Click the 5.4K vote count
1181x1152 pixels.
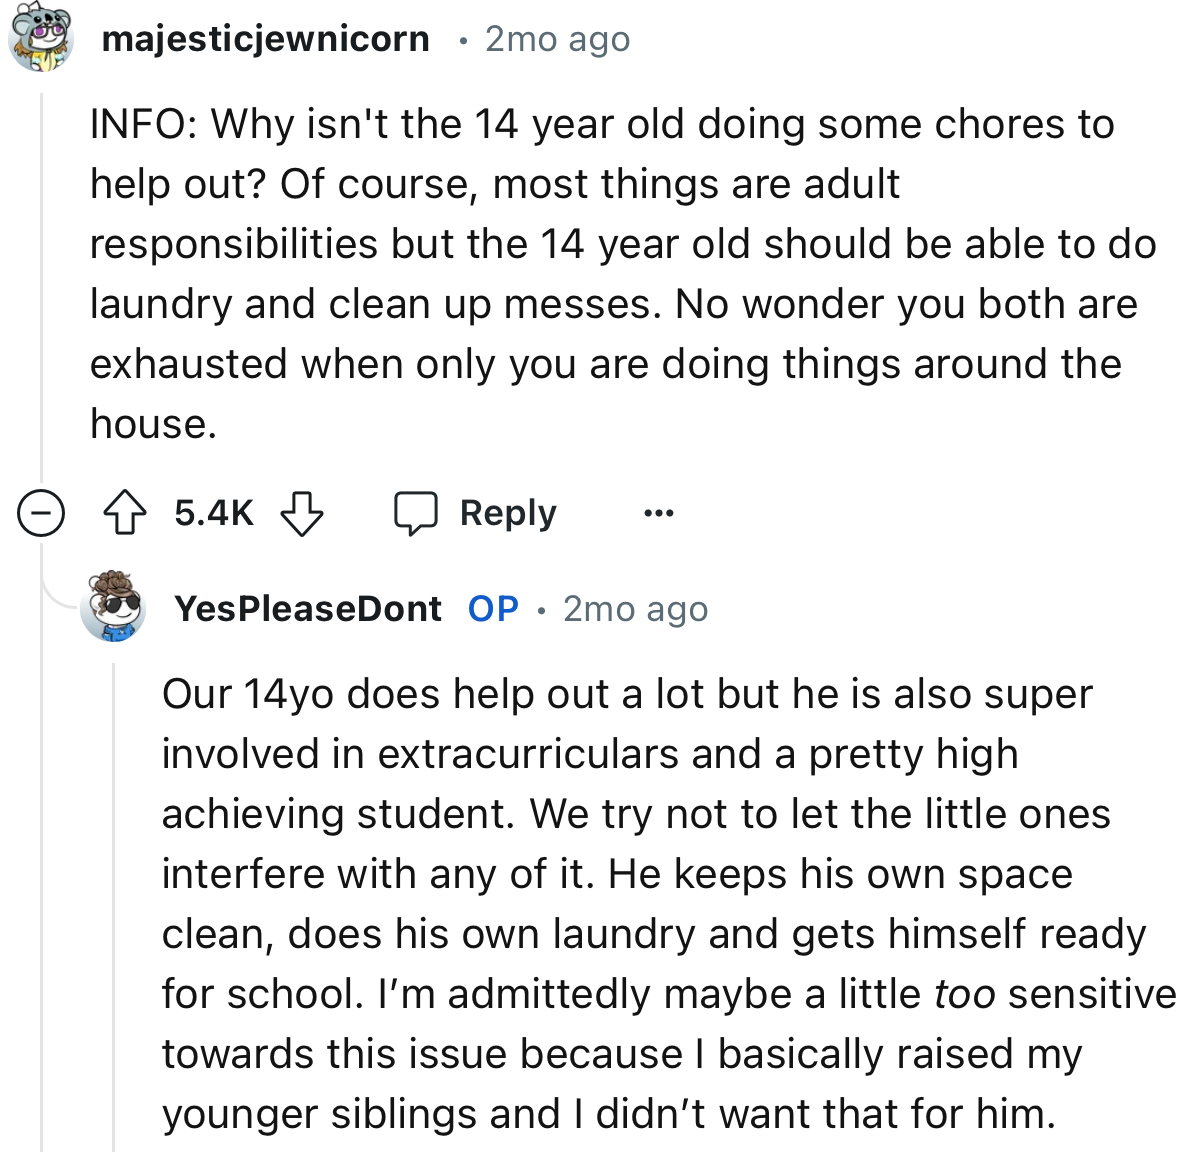tap(212, 512)
